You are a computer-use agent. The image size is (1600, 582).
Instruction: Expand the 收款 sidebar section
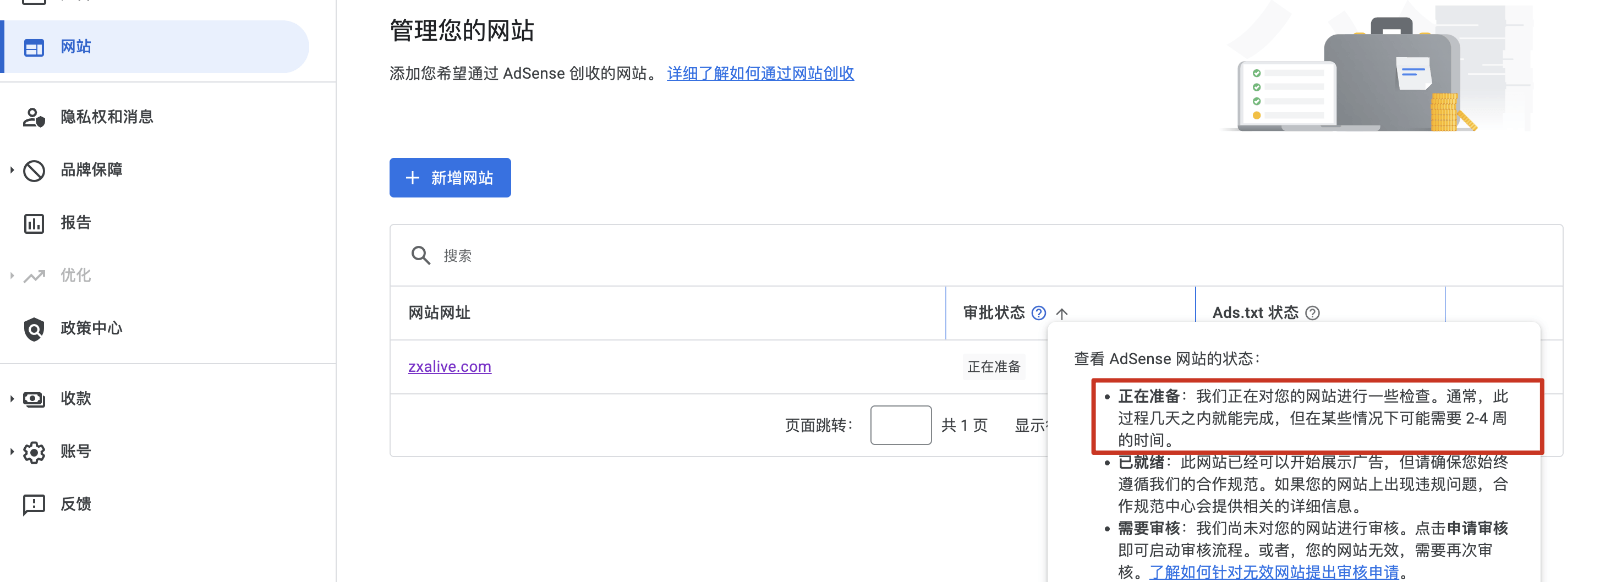coord(11,398)
